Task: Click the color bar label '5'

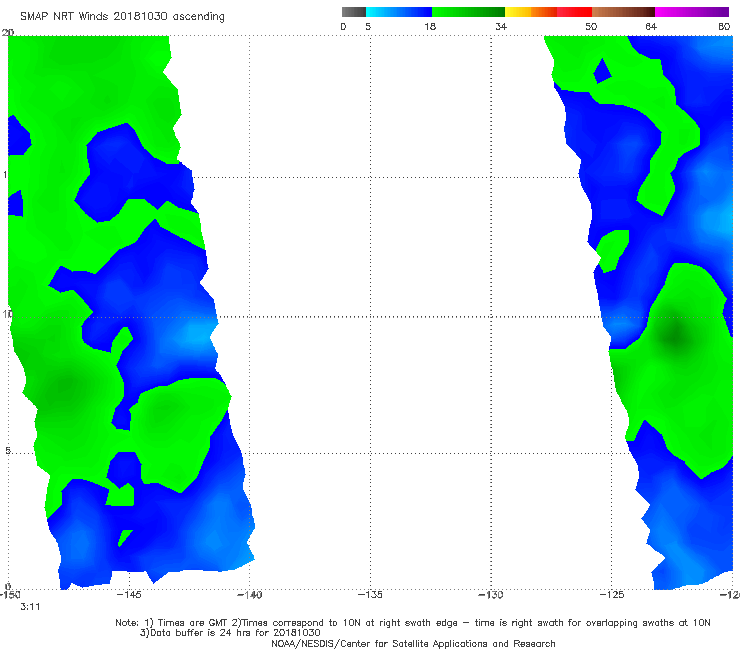Action: point(368,26)
